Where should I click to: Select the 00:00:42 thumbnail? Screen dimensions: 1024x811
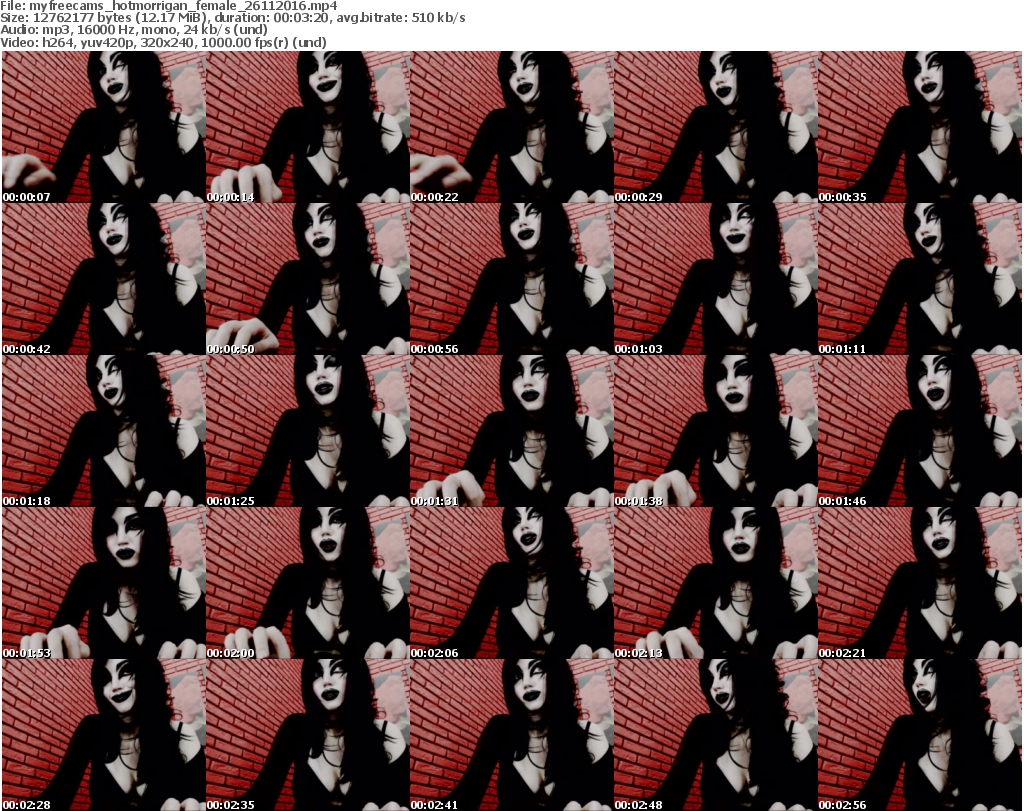tap(103, 279)
